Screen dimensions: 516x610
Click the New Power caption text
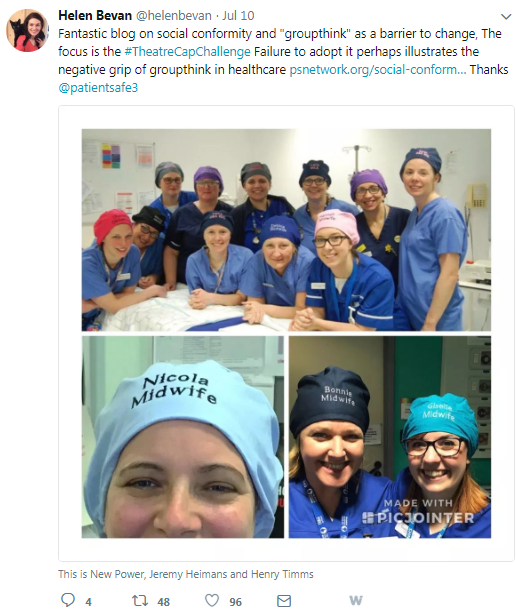(186, 574)
